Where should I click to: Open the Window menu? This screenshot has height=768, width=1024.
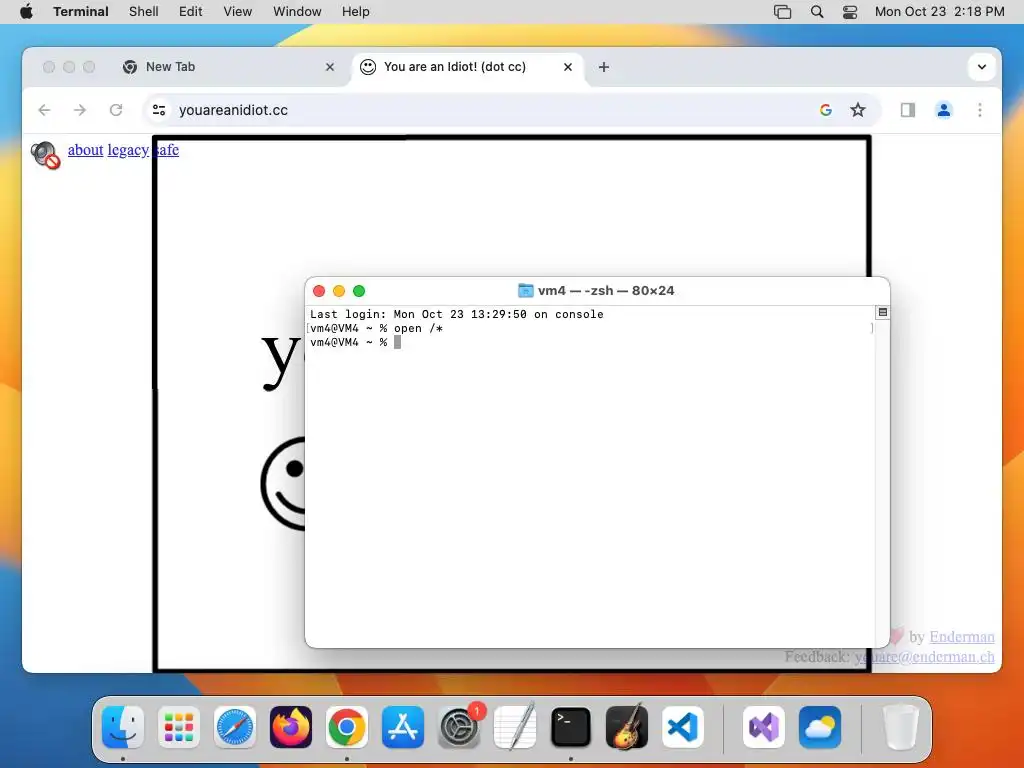[297, 12]
